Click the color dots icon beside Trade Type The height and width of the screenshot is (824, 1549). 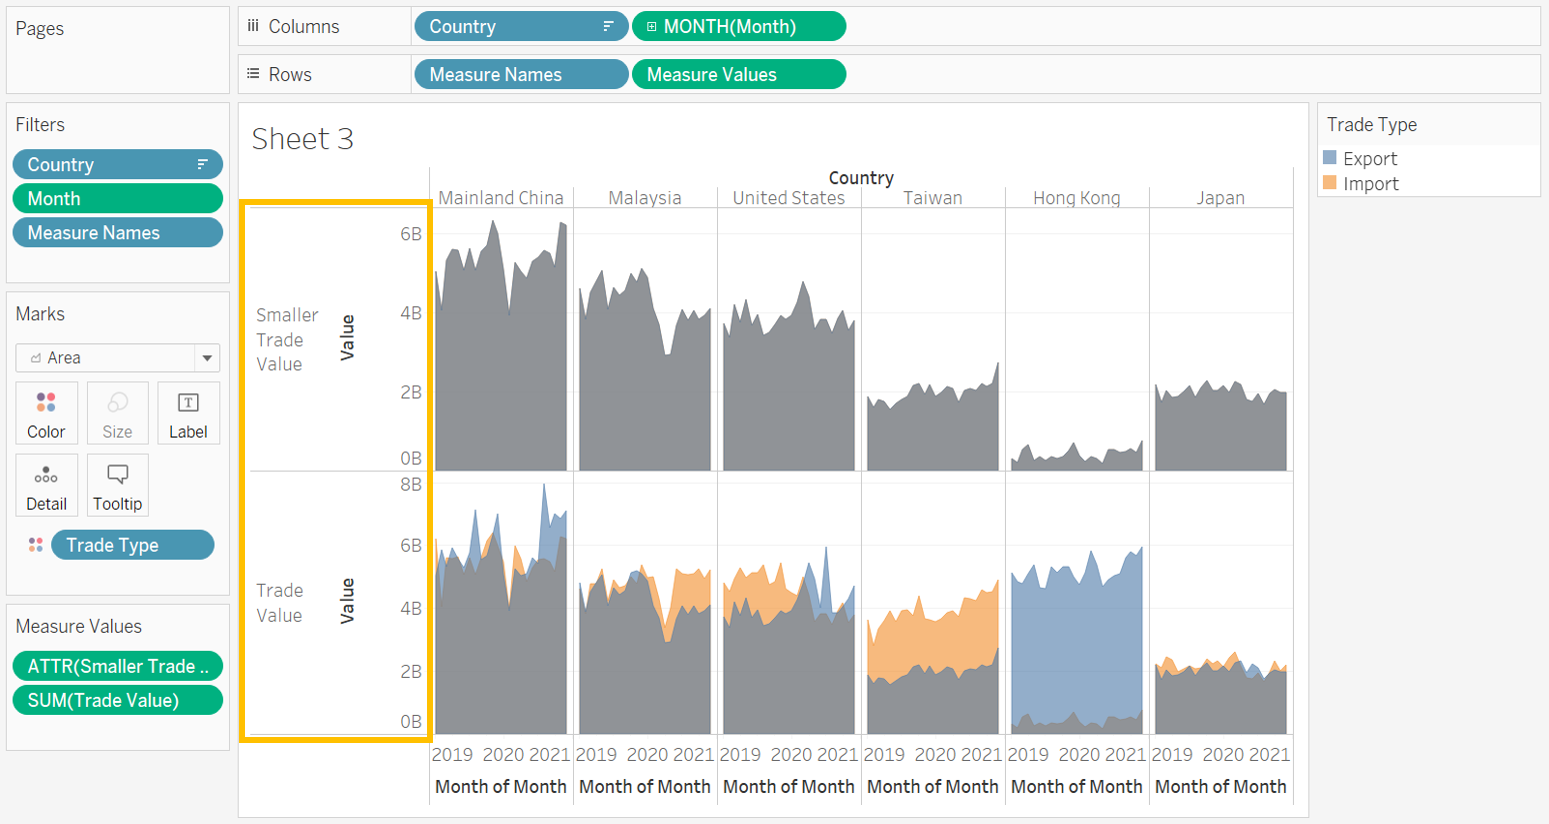point(36,545)
